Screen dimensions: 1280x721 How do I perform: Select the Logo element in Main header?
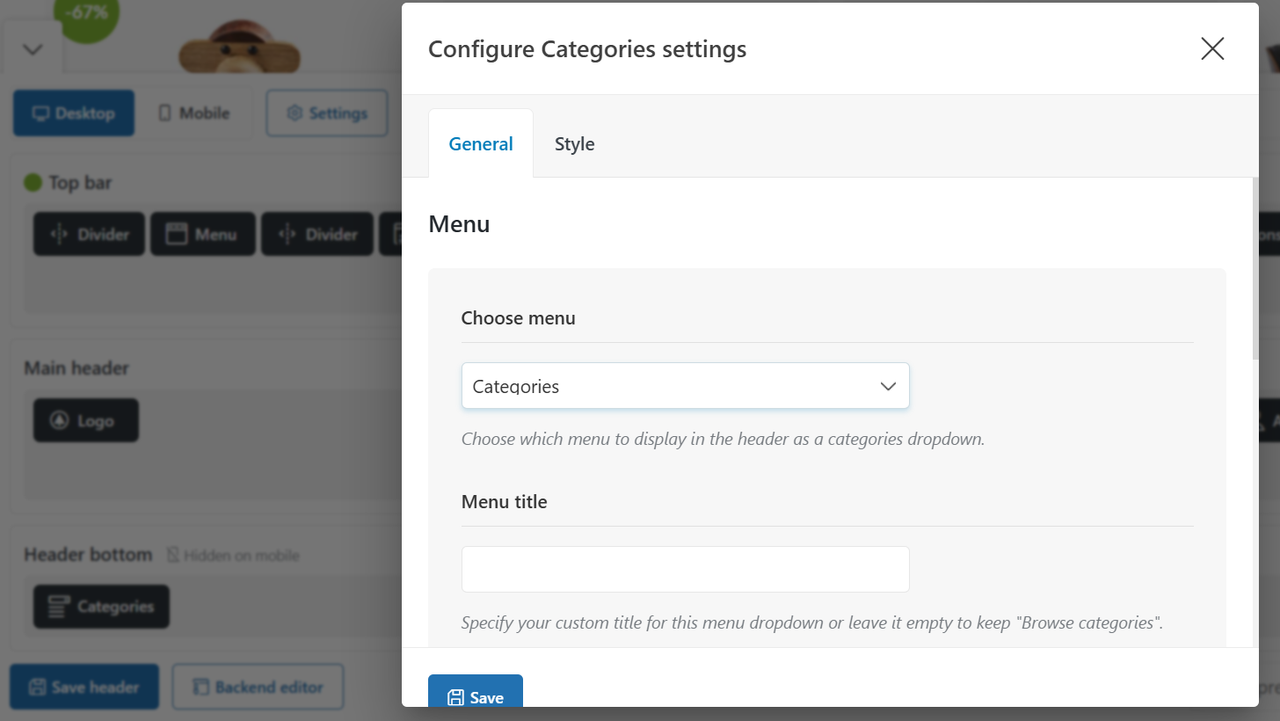pos(85,421)
